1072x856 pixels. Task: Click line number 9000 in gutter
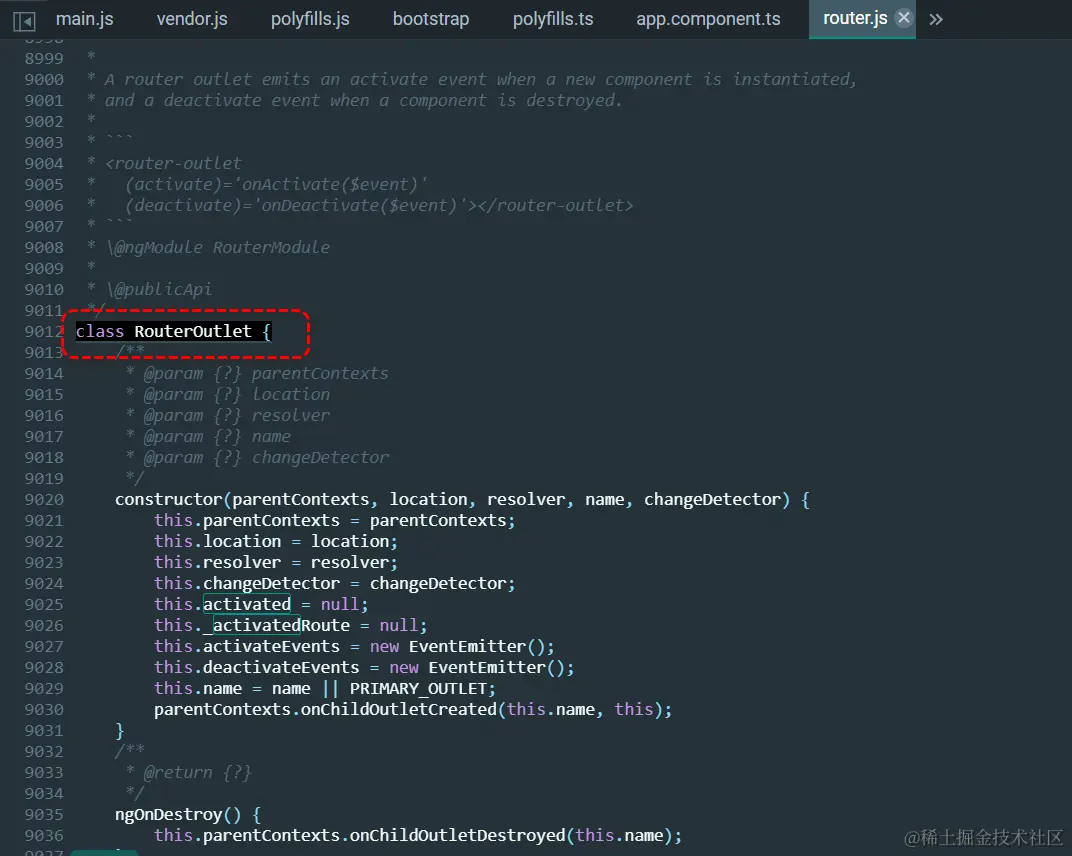coord(44,80)
